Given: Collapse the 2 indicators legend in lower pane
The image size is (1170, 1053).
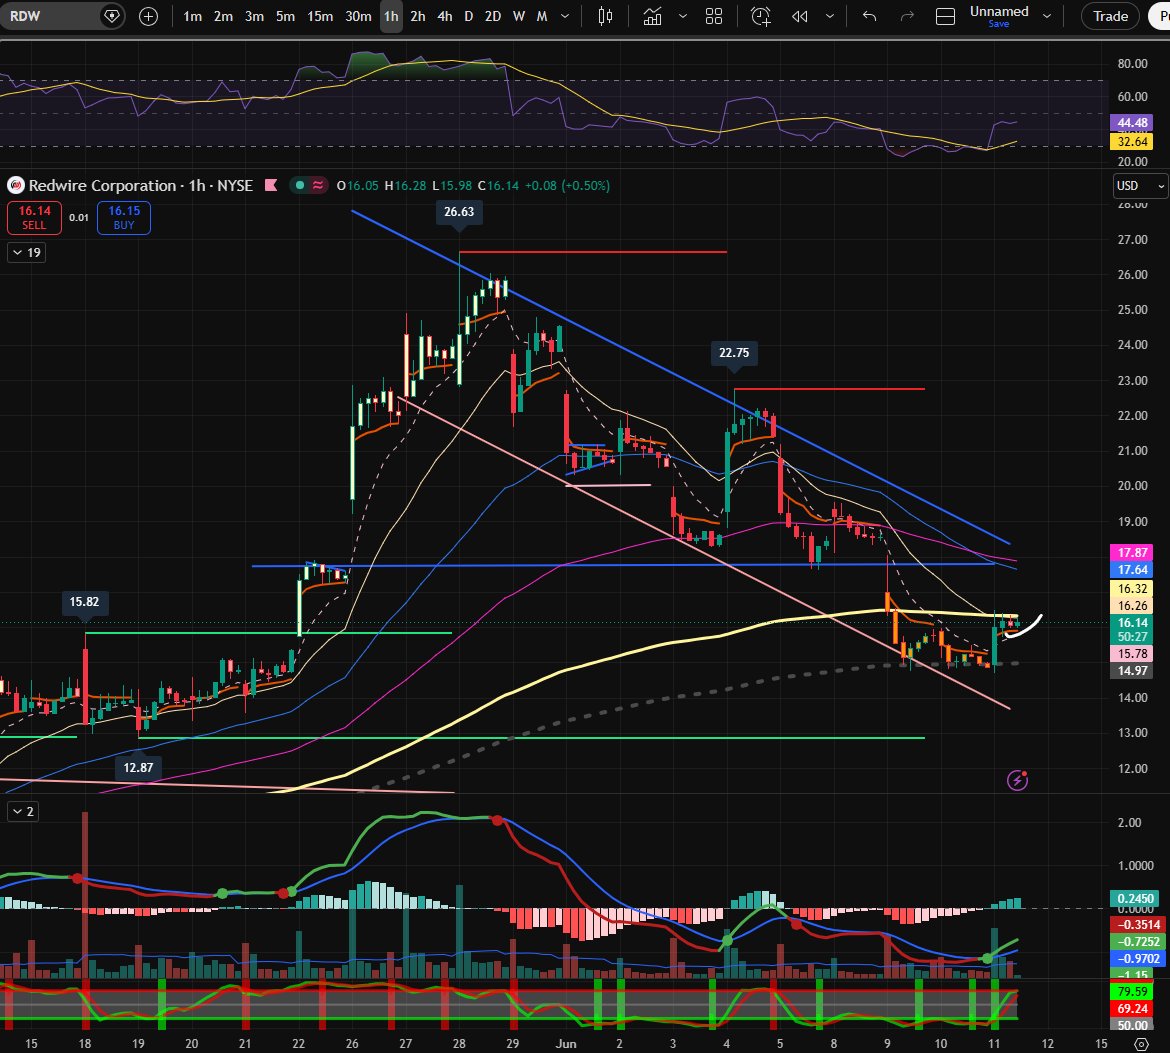Looking at the screenshot, I should point(23,811).
